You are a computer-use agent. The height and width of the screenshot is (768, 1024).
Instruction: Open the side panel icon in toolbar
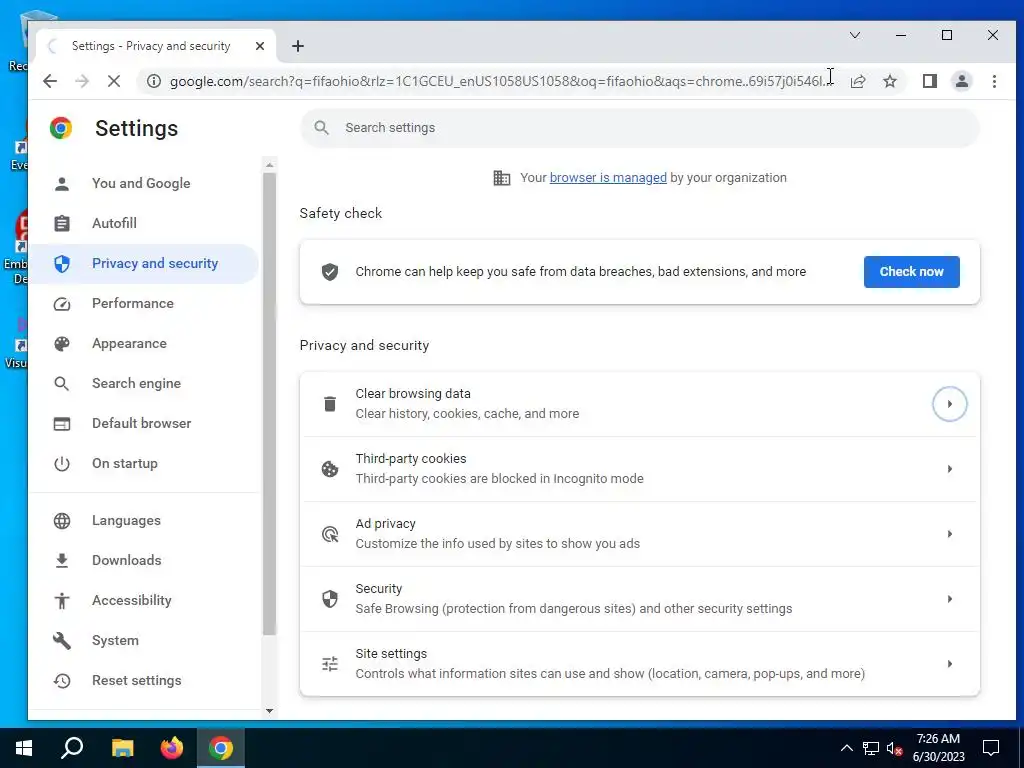(x=929, y=81)
